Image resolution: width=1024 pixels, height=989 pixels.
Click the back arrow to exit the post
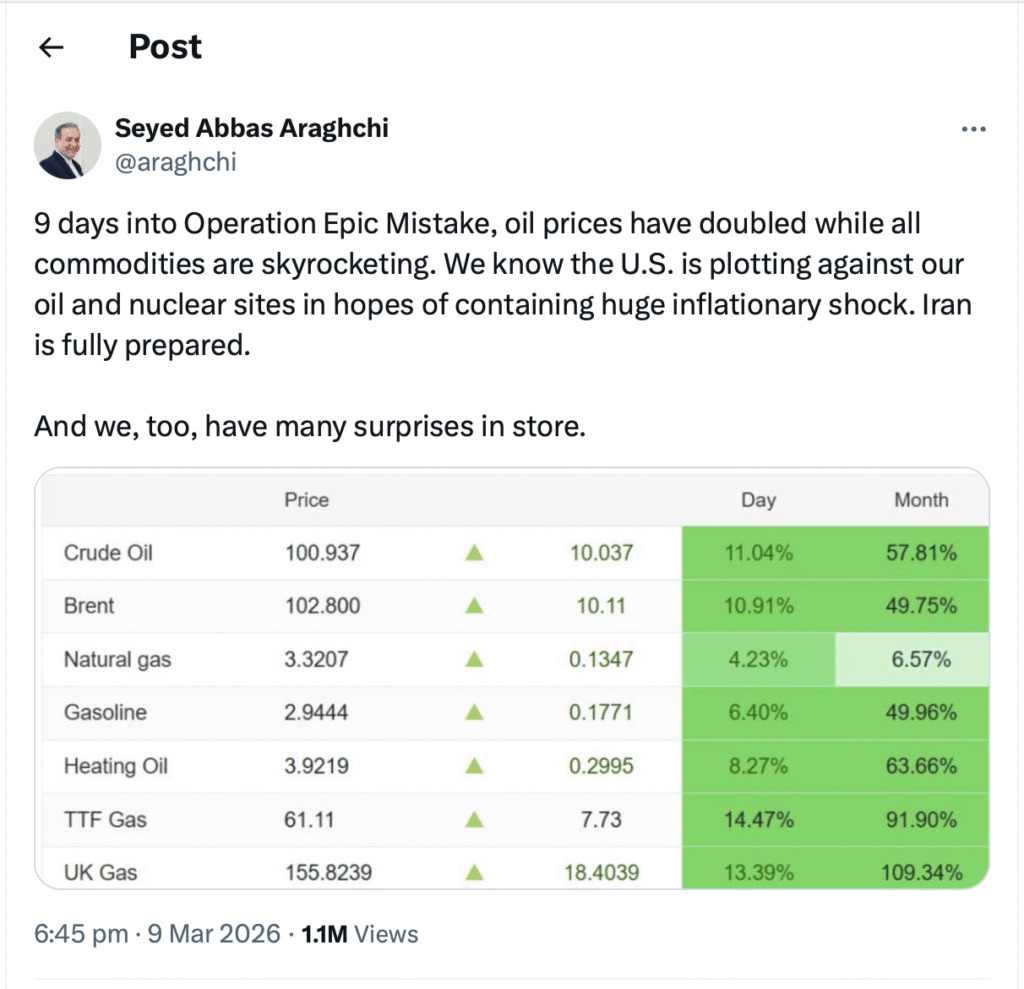click(51, 47)
